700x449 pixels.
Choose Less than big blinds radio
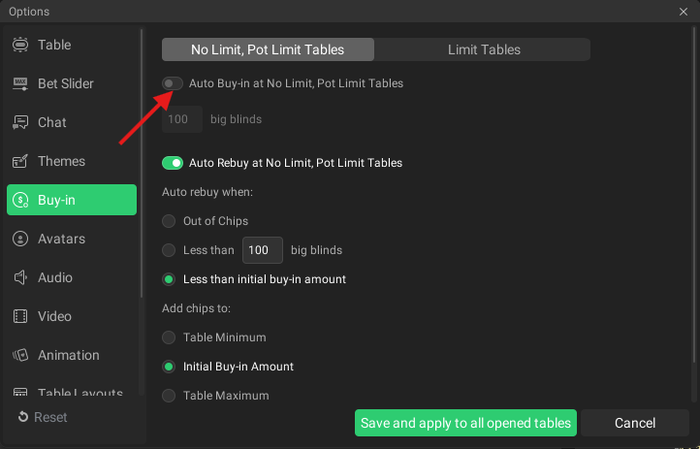(x=169, y=250)
